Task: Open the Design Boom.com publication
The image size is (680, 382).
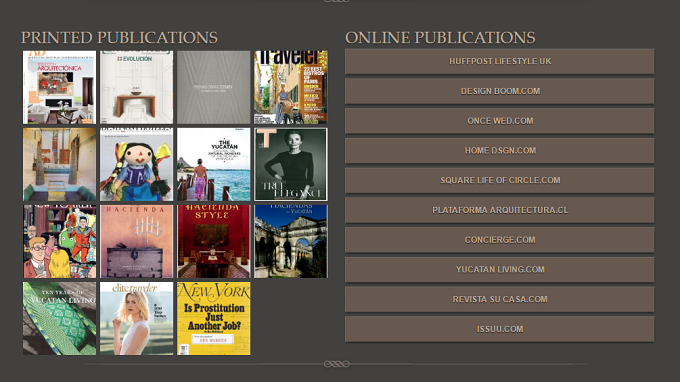Action: pos(500,91)
